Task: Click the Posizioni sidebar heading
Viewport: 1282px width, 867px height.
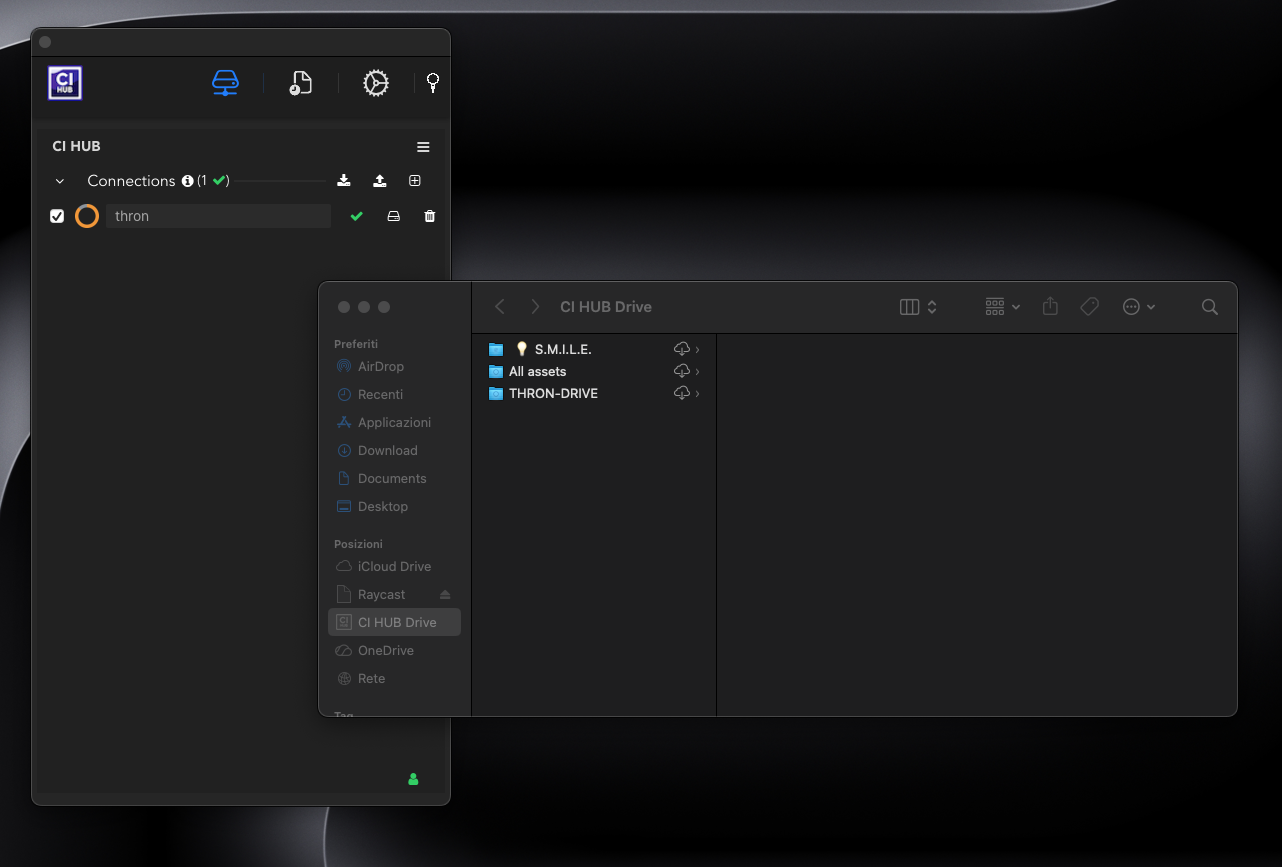Action: tap(358, 544)
